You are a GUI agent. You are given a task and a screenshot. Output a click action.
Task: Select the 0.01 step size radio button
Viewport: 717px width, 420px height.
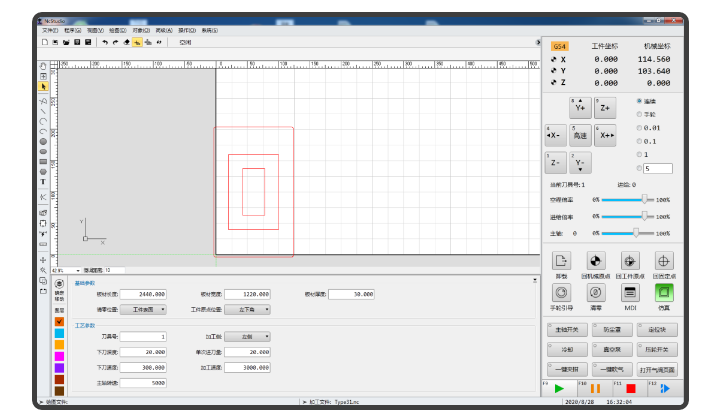pos(640,128)
